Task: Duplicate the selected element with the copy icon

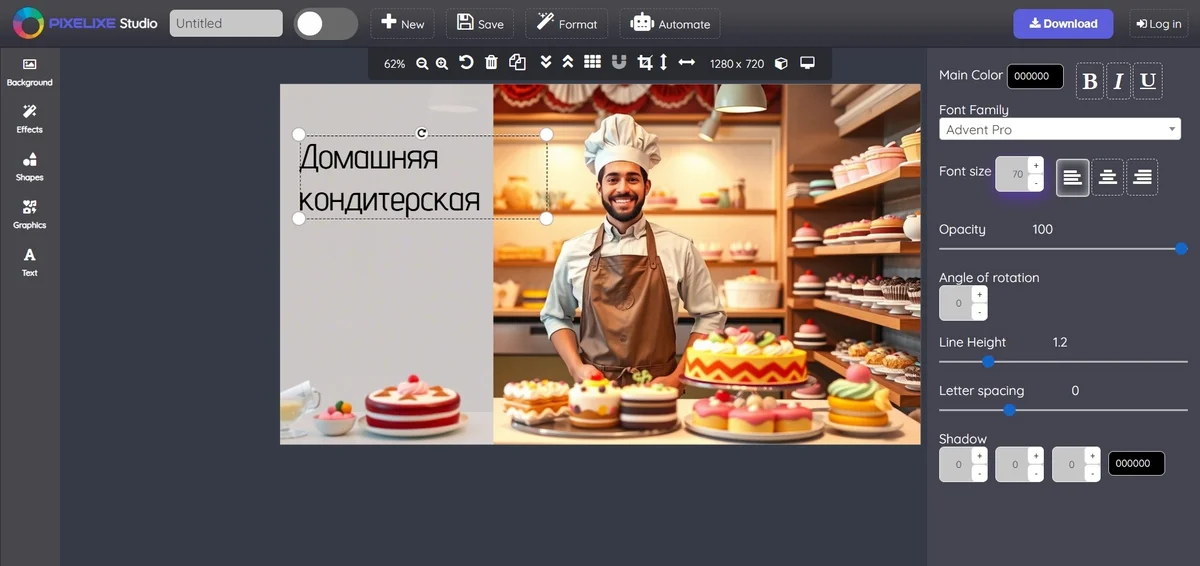Action: tap(517, 62)
